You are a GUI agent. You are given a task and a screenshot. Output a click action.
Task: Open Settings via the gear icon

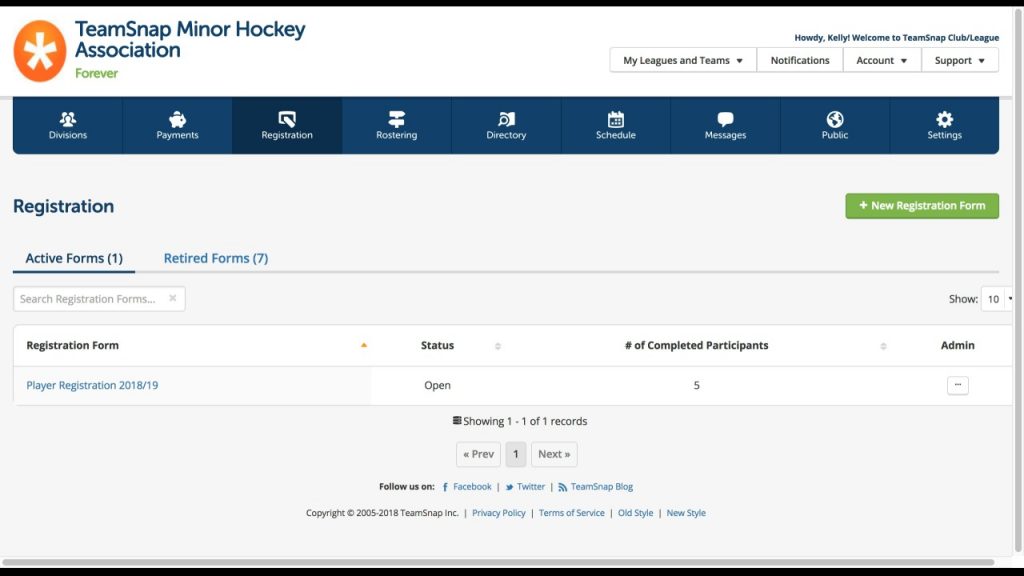coord(944,124)
